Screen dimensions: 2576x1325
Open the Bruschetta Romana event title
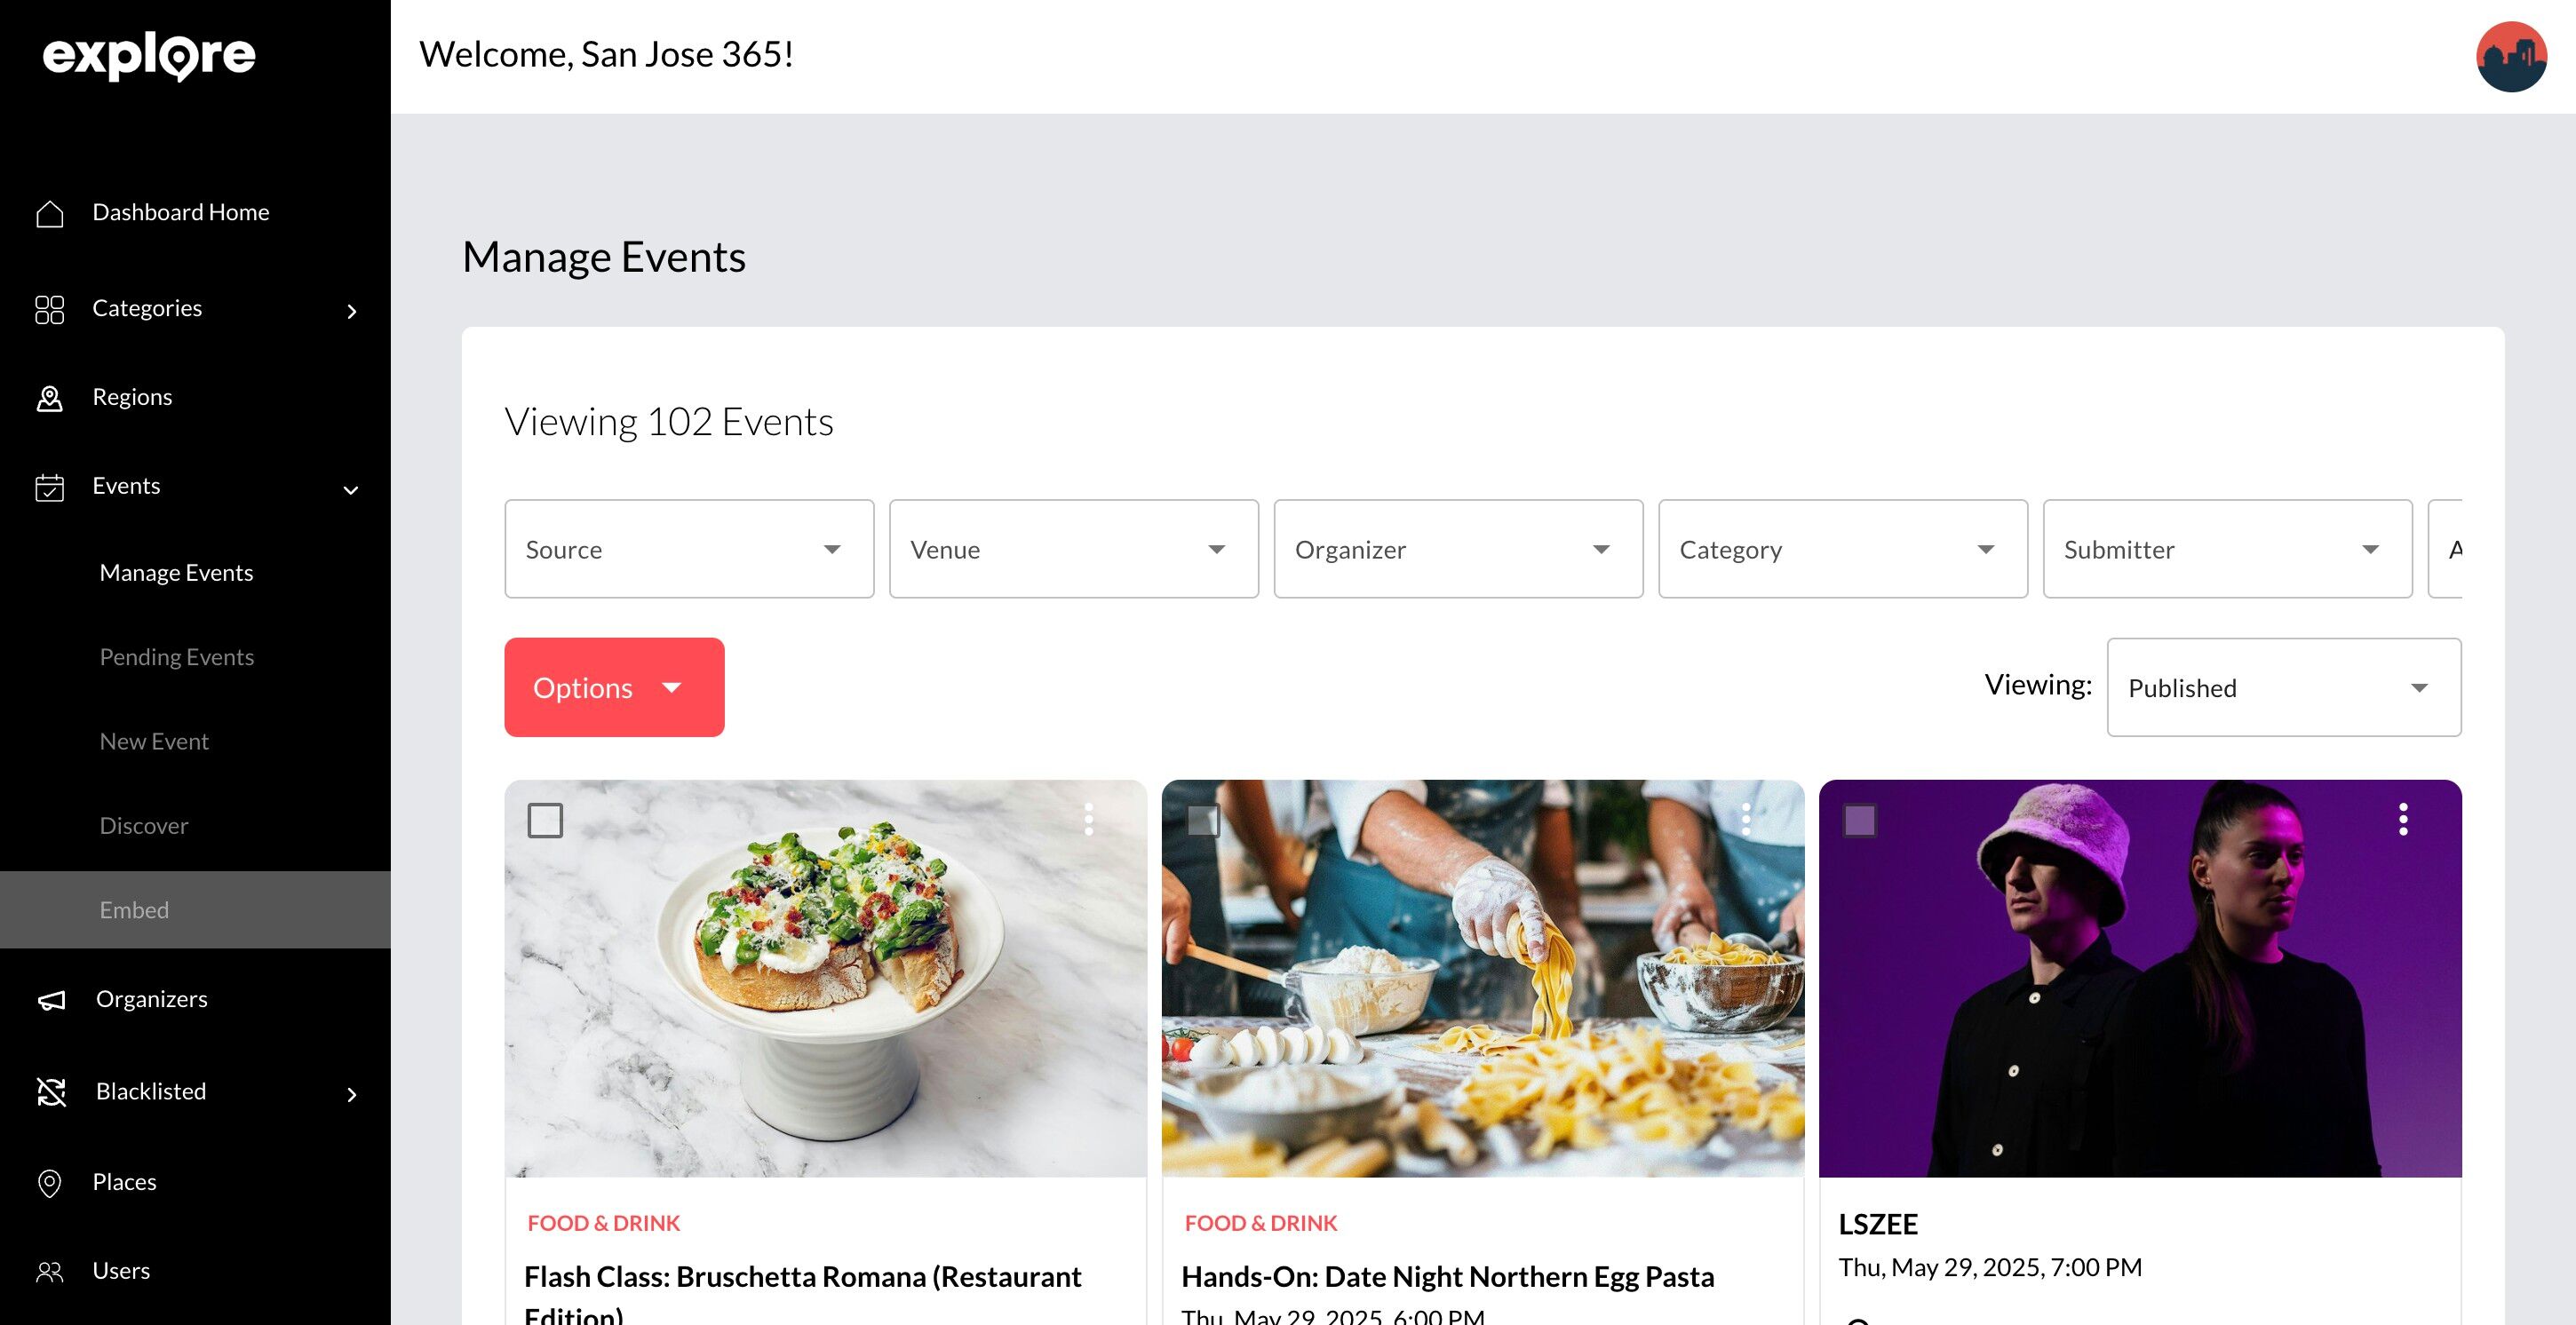pyautogui.click(x=802, y=1277)
